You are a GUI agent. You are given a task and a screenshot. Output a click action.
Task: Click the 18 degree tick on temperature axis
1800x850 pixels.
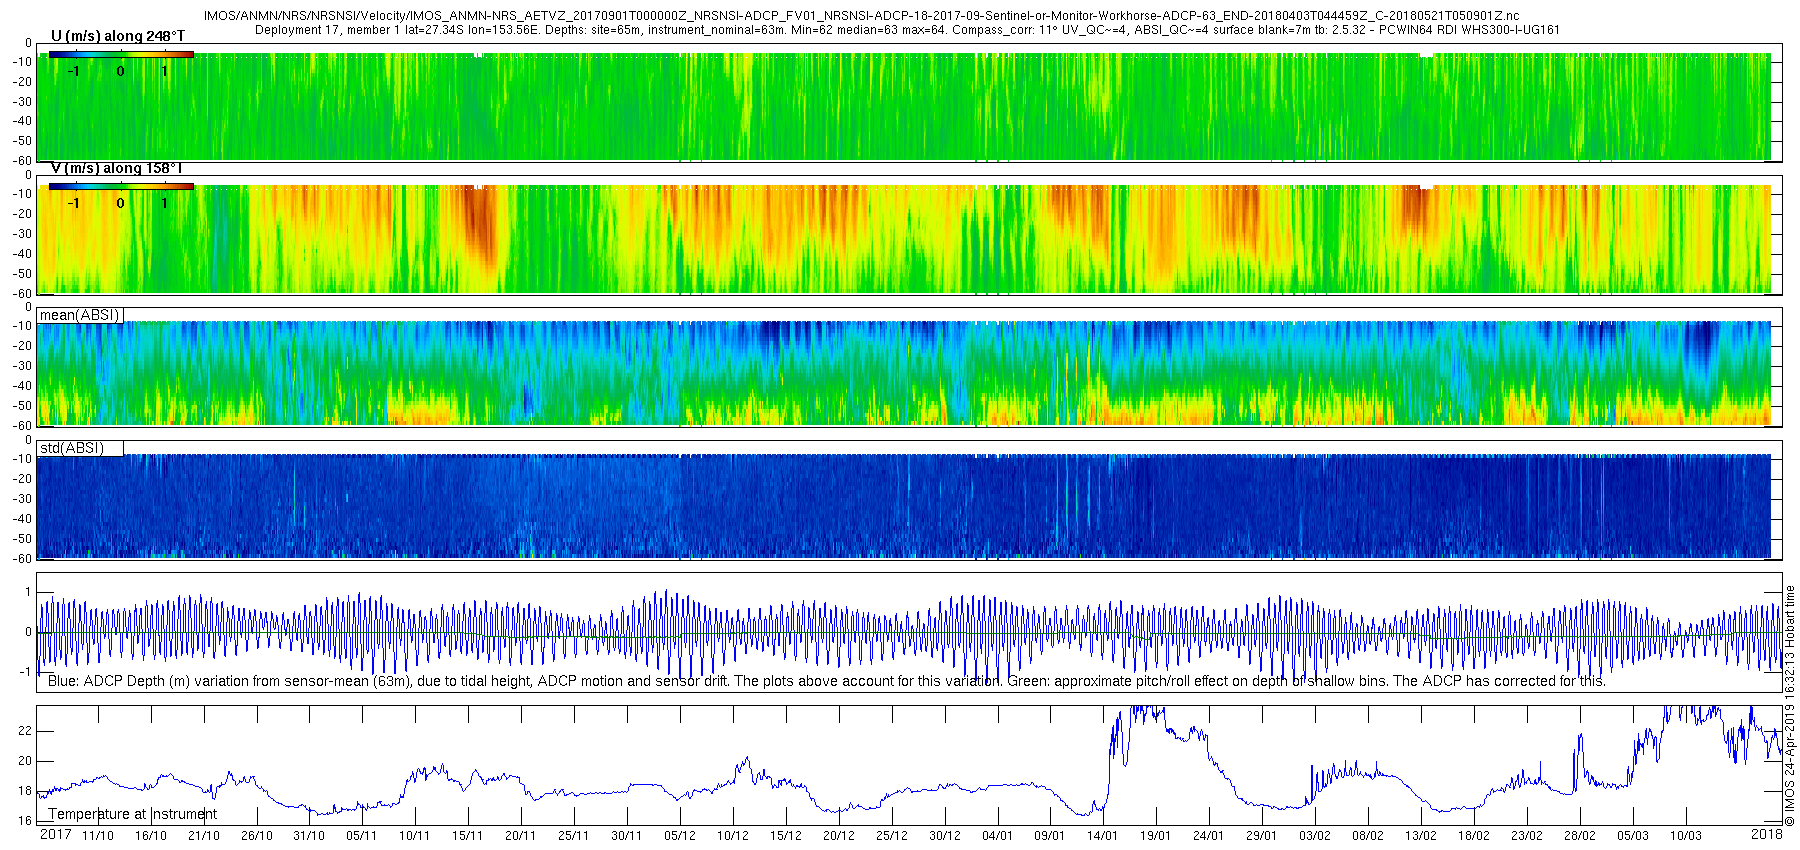[25, 791]
